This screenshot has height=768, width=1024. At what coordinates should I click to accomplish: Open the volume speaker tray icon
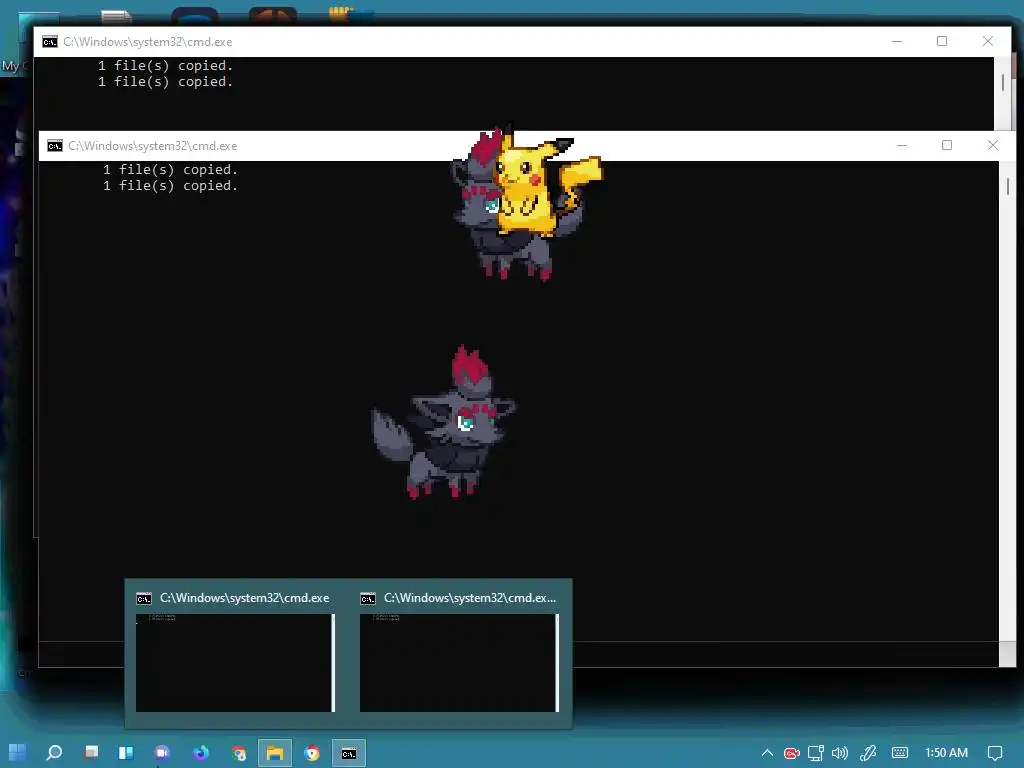pos(840,753)
